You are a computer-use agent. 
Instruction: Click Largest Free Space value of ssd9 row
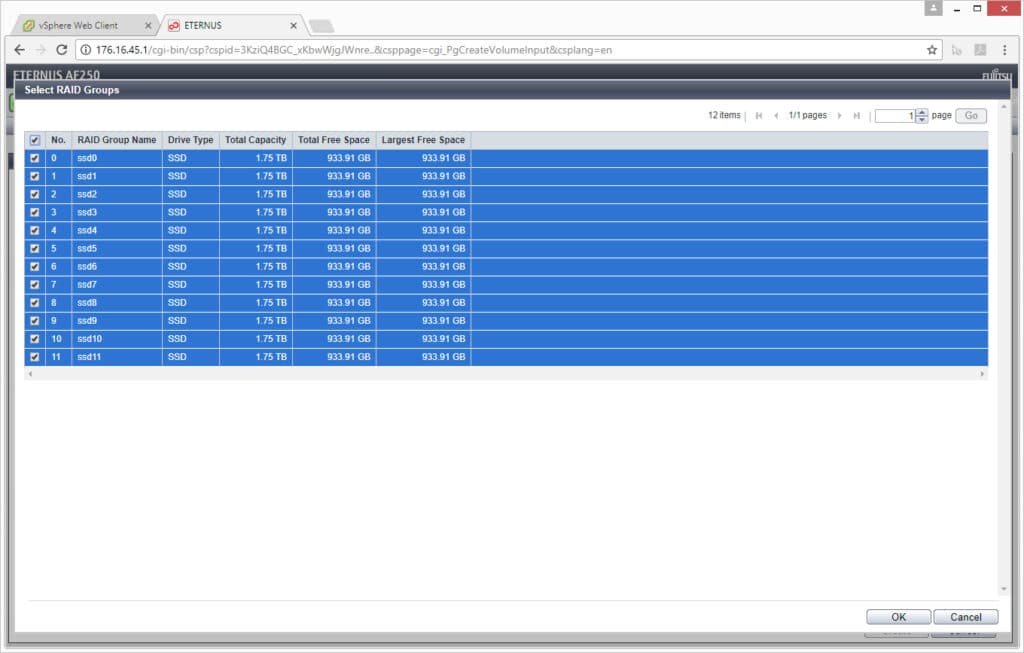443,321
